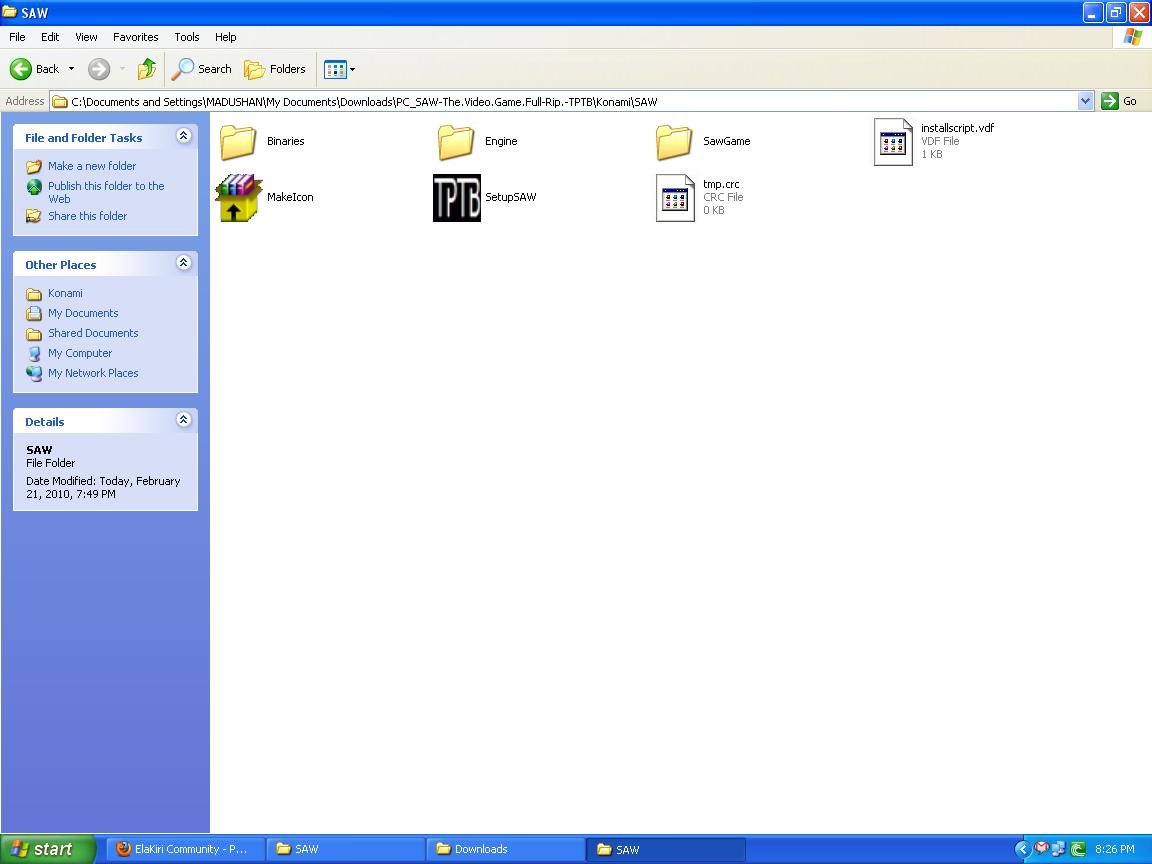Click the Binaries folder icon
Viewport: 1152px width, 864px height.
(238, 142)
